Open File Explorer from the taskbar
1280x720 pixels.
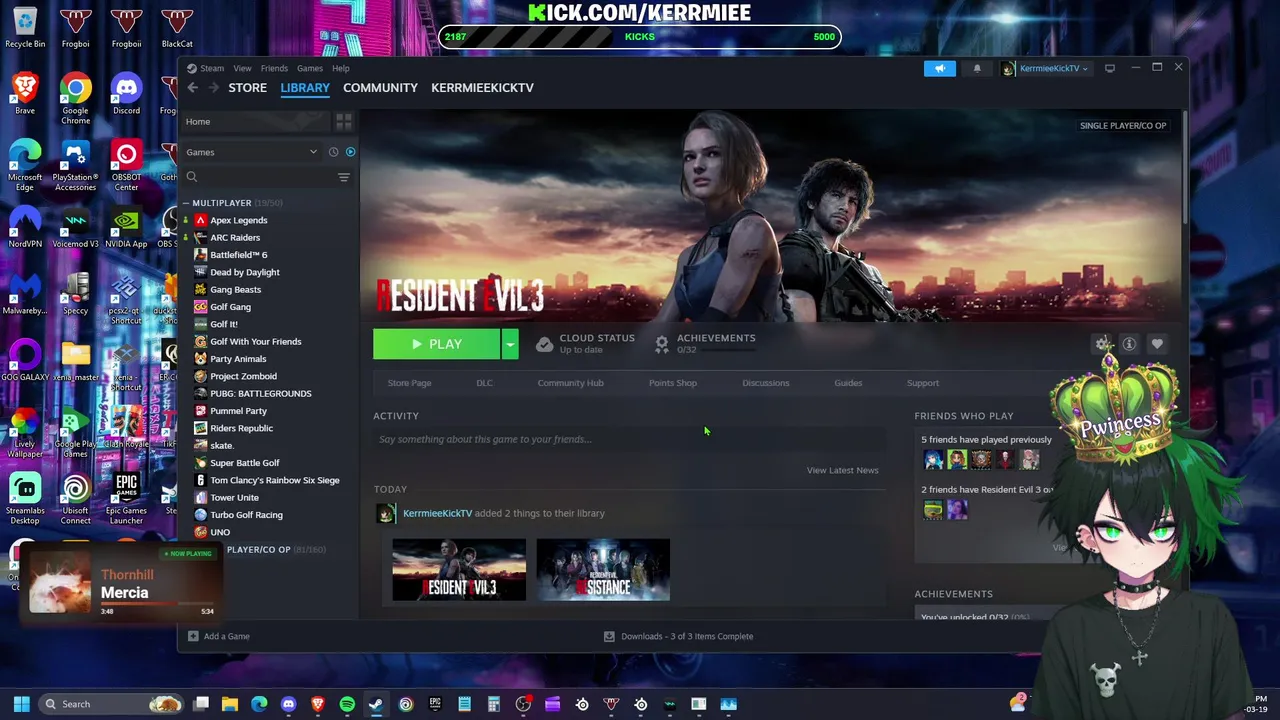[230, 704]
